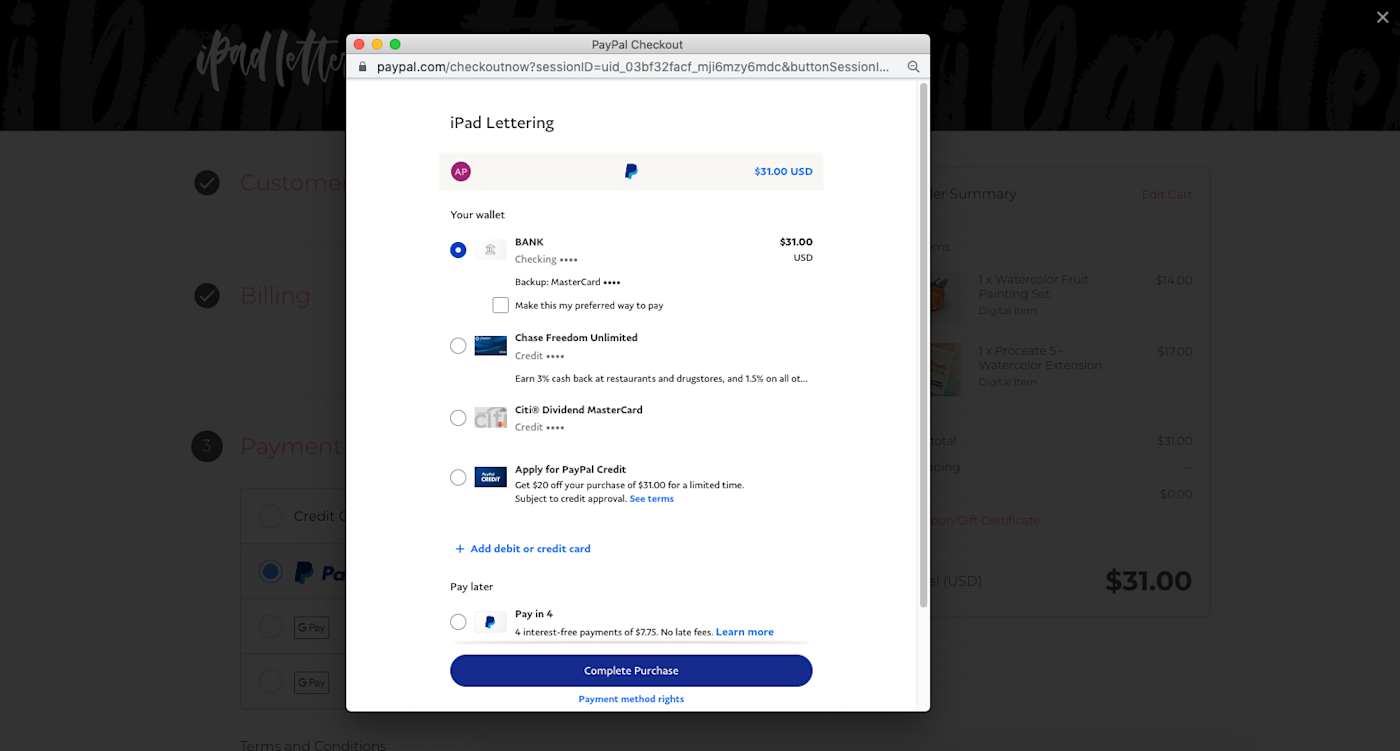Click the Billing step checkmark in background
The image size is (1400, 751).
207,296
